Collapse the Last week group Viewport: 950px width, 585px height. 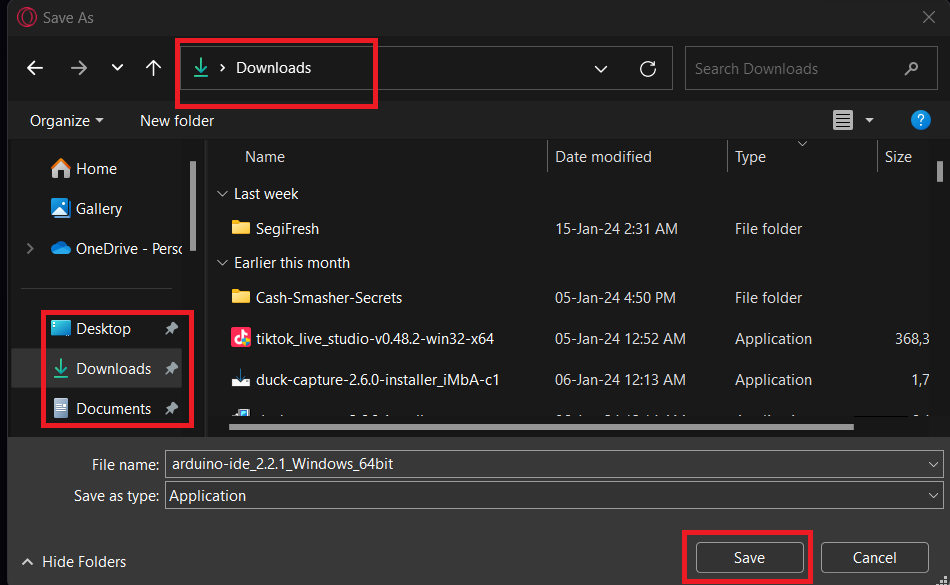pos(222,194)
